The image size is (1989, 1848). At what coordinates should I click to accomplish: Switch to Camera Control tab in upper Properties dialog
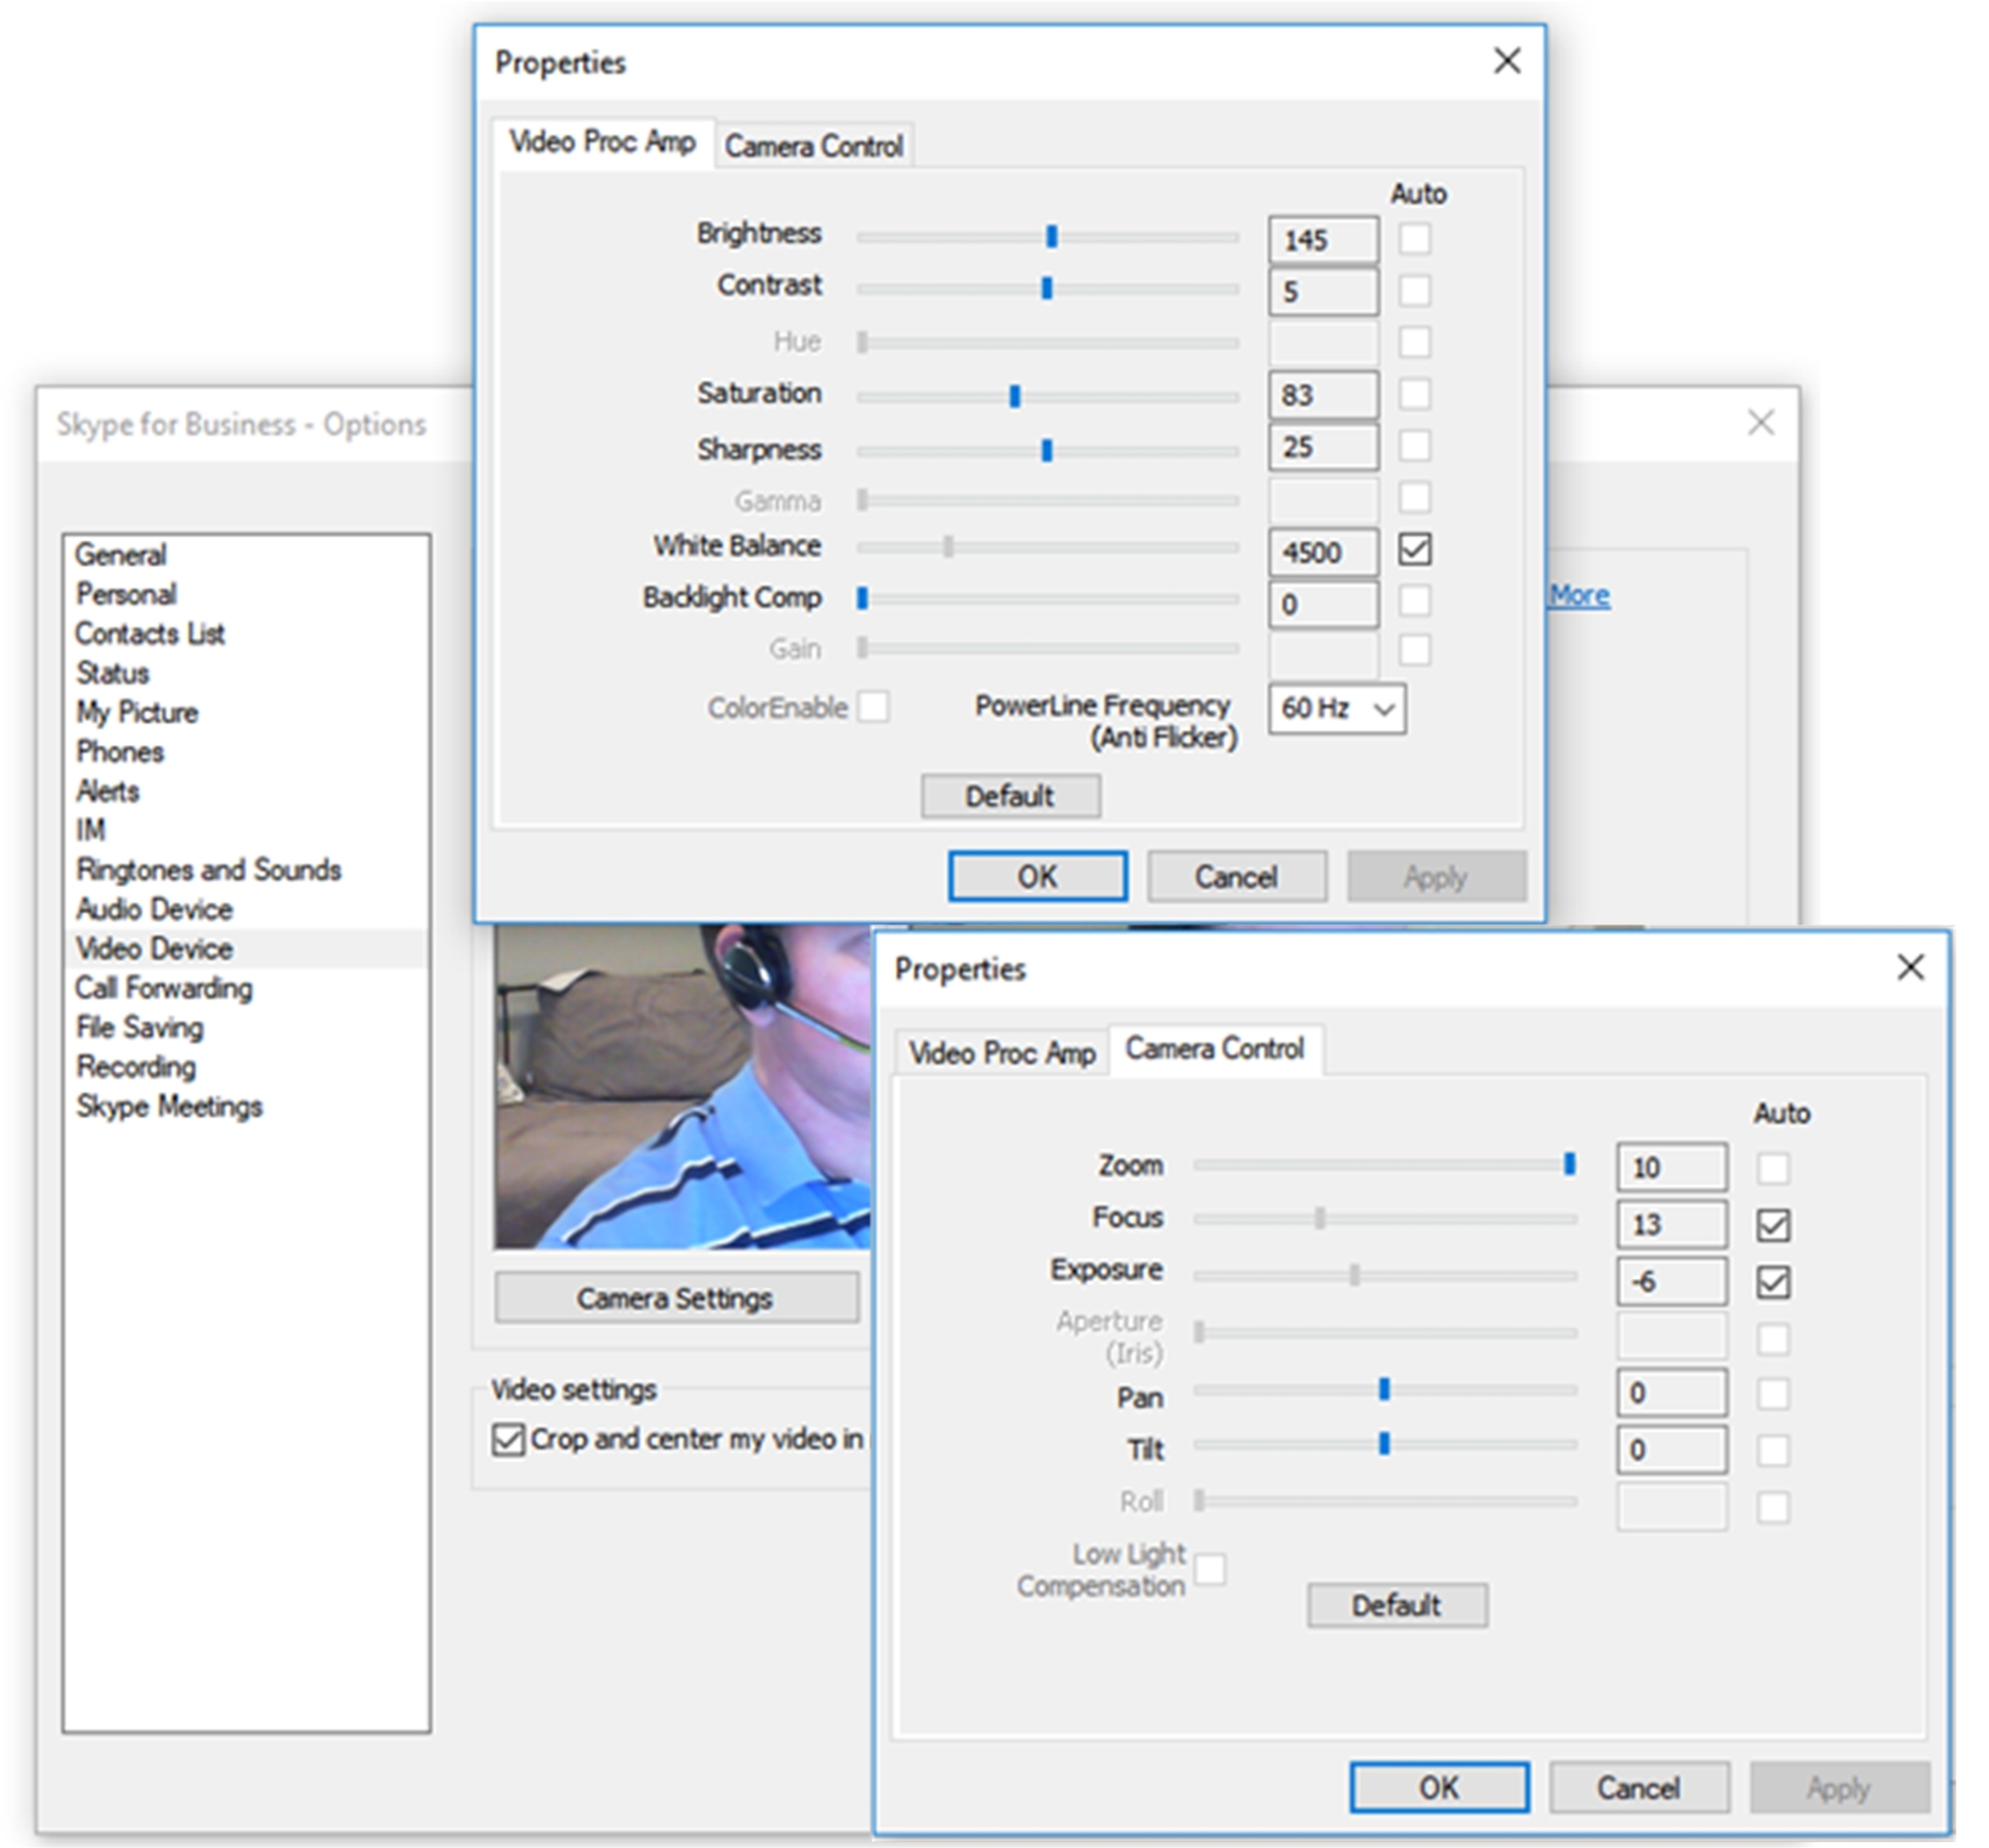click(x=813, y=146)
